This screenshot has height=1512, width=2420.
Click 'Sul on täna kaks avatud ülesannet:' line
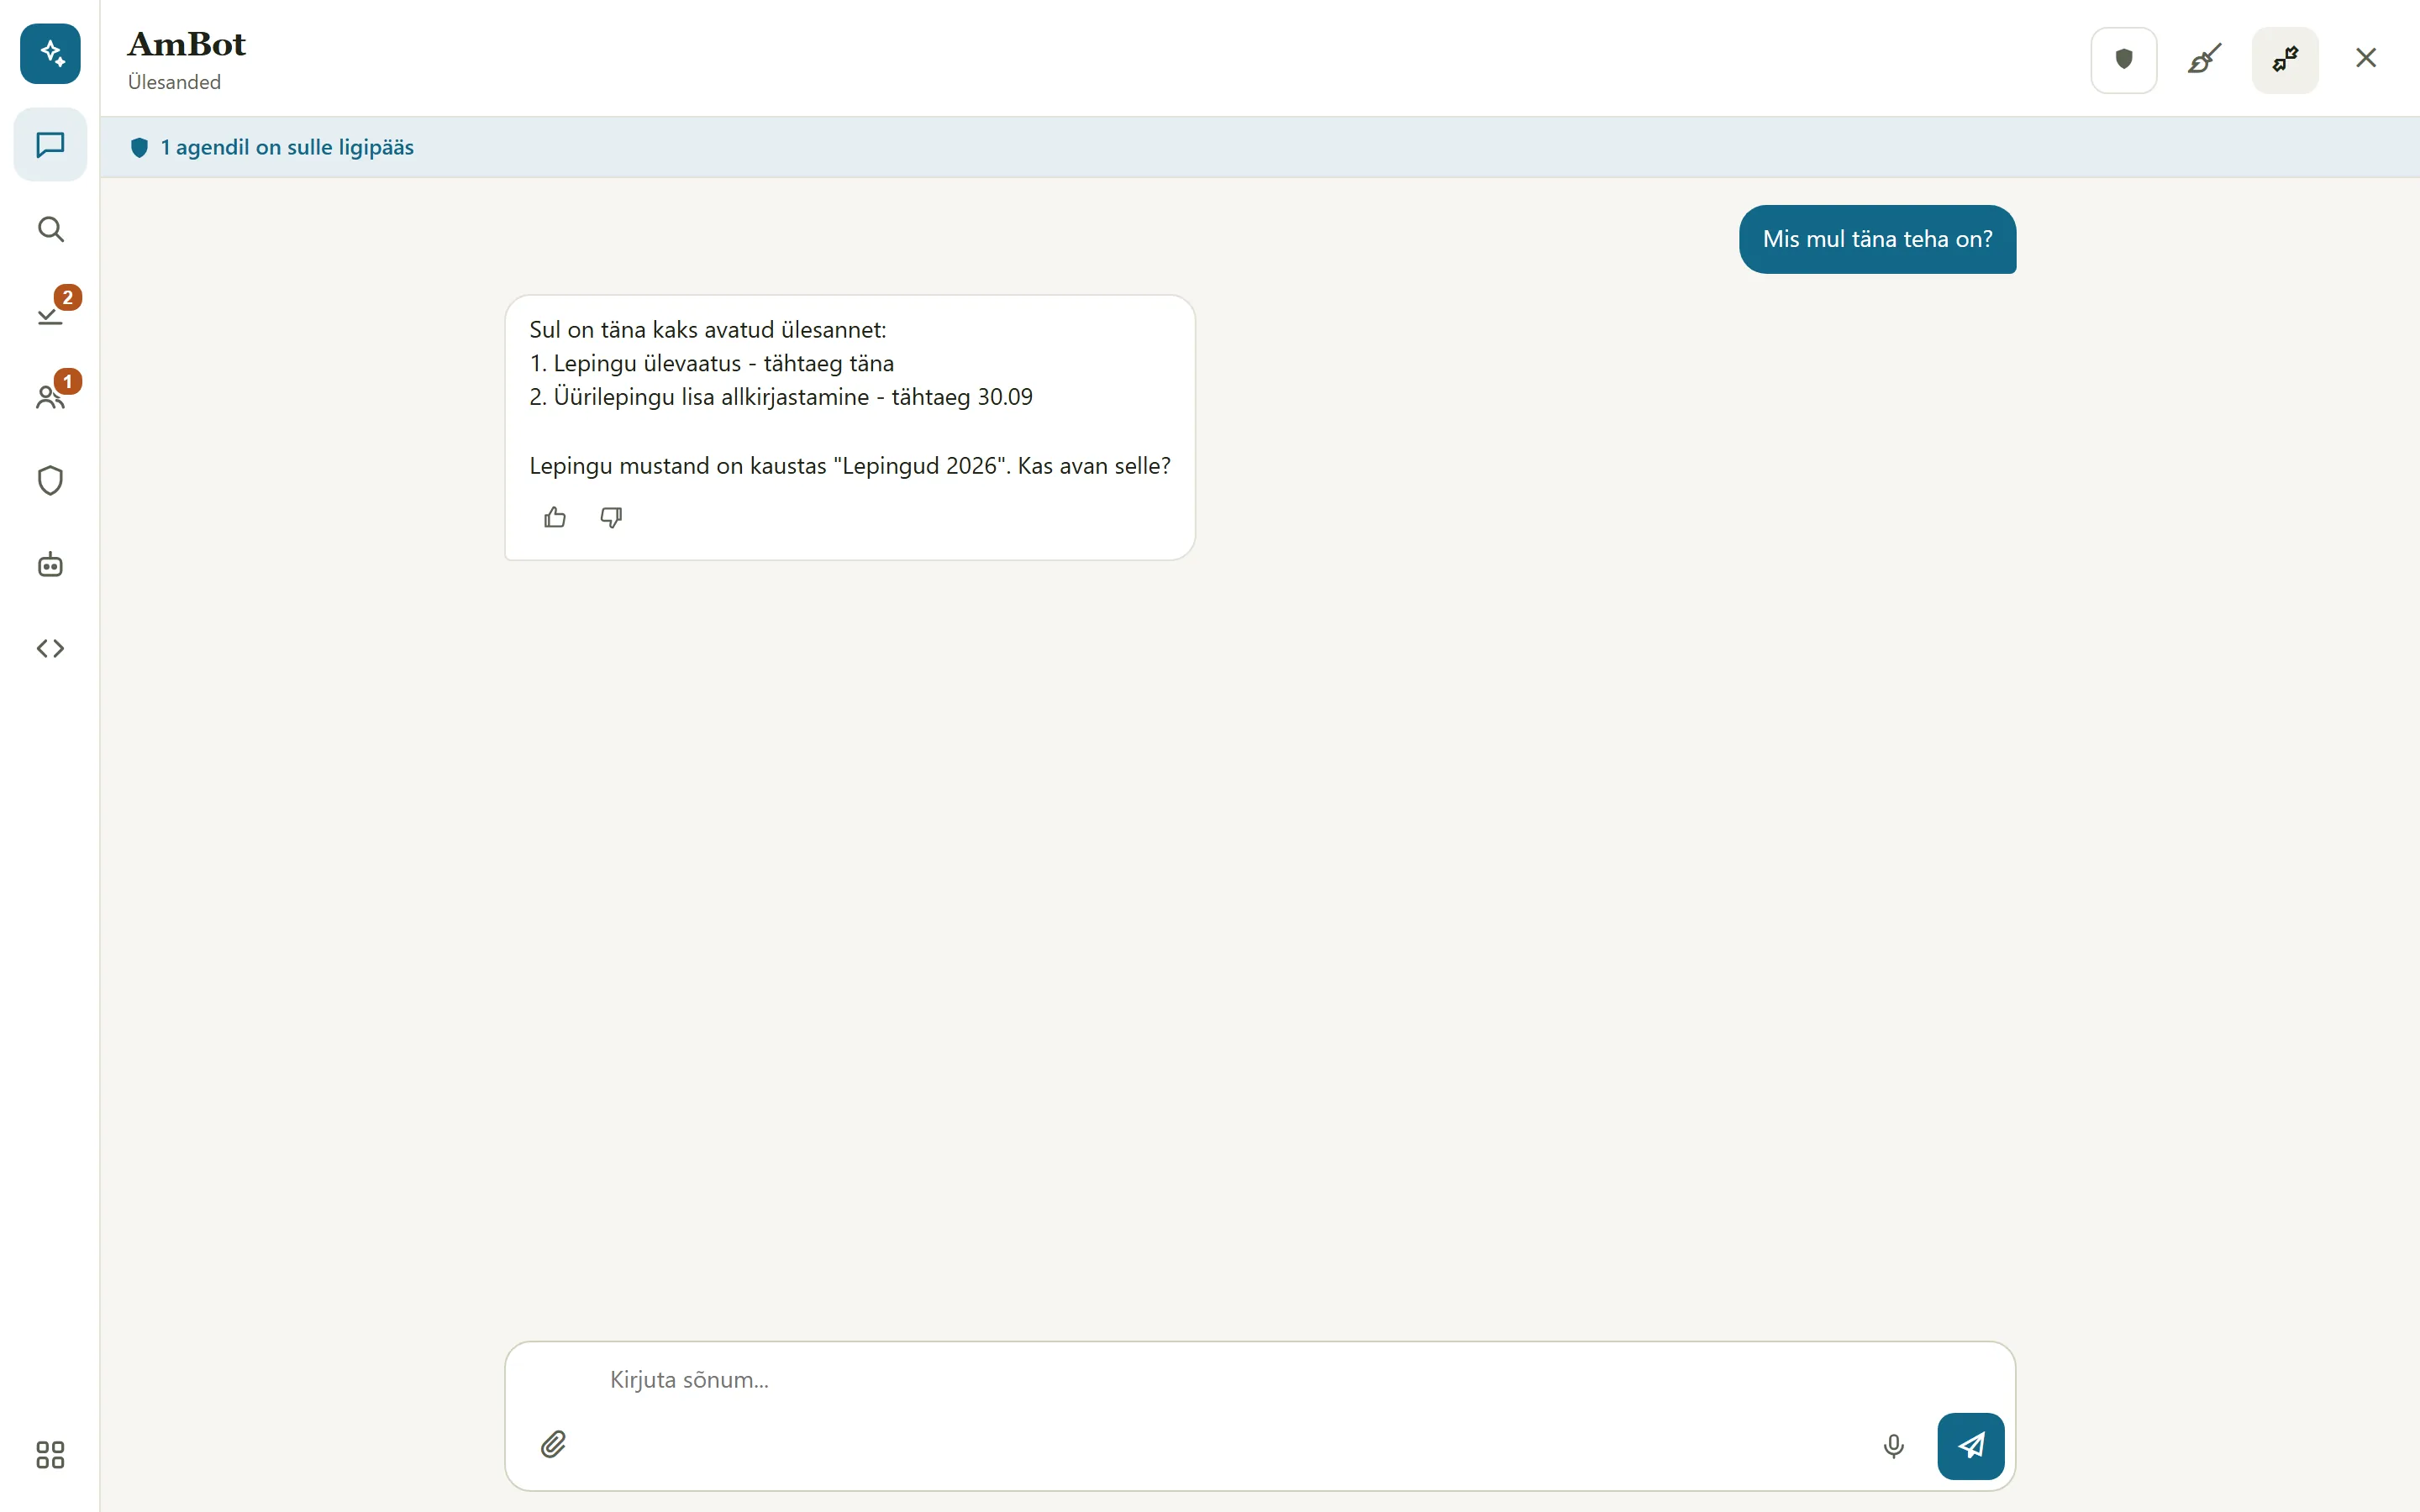[x=708, y=329]
